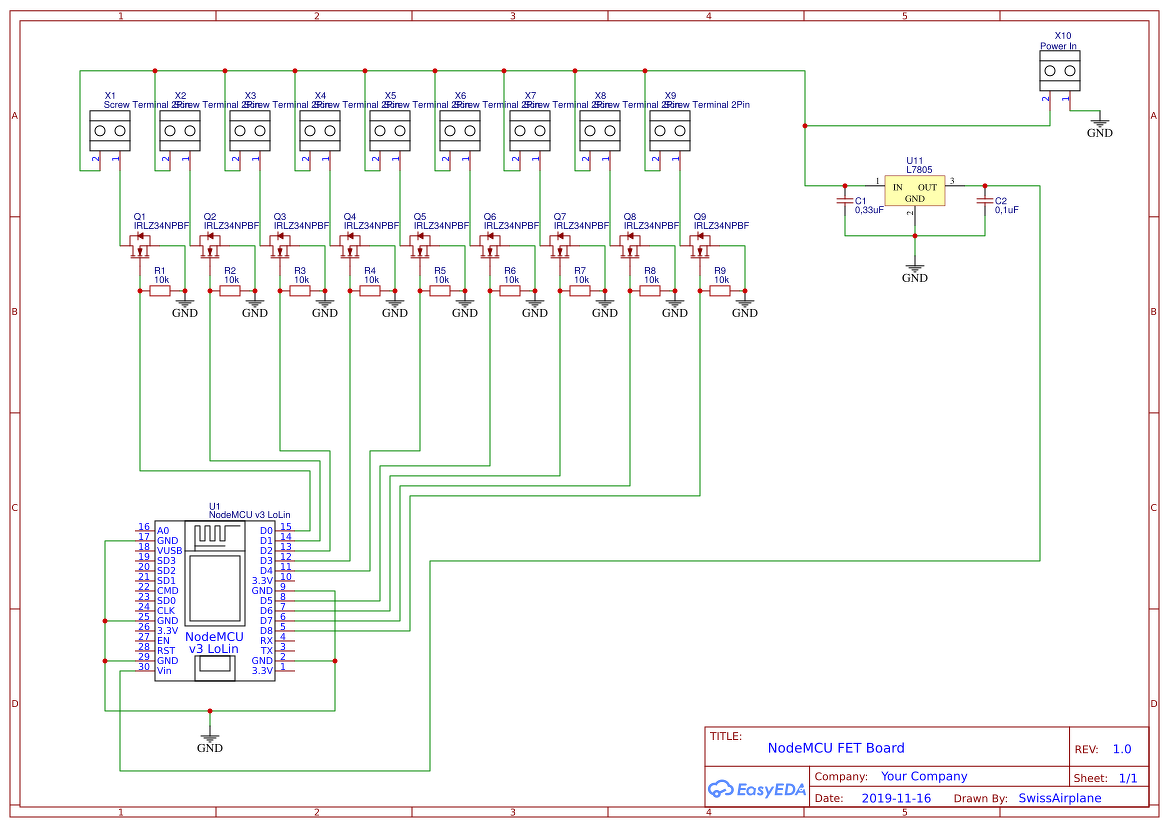
Task: Select the 'Power In' label text
Action: [x=1059, y=46]
